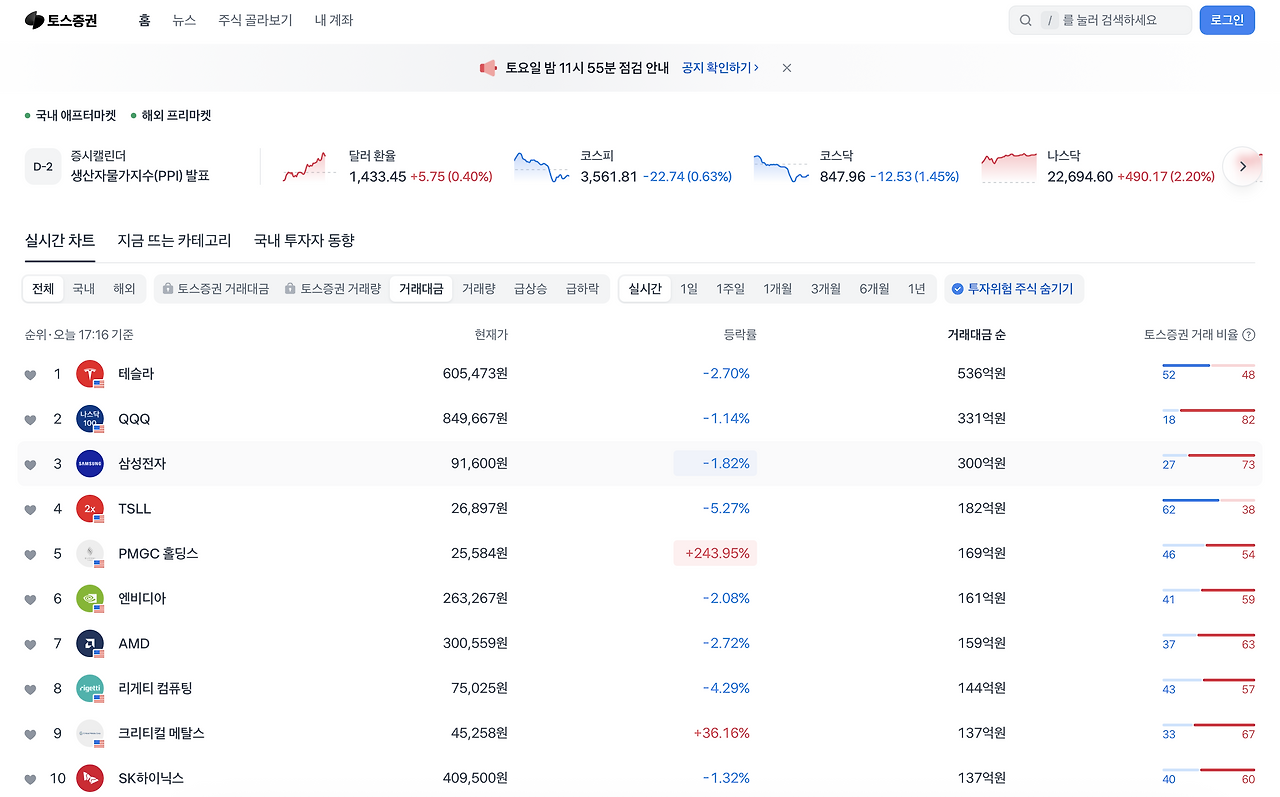This screenshot has height=797, width=1280.
Task: Click the AMD stock logo
Action: point(90,644)
